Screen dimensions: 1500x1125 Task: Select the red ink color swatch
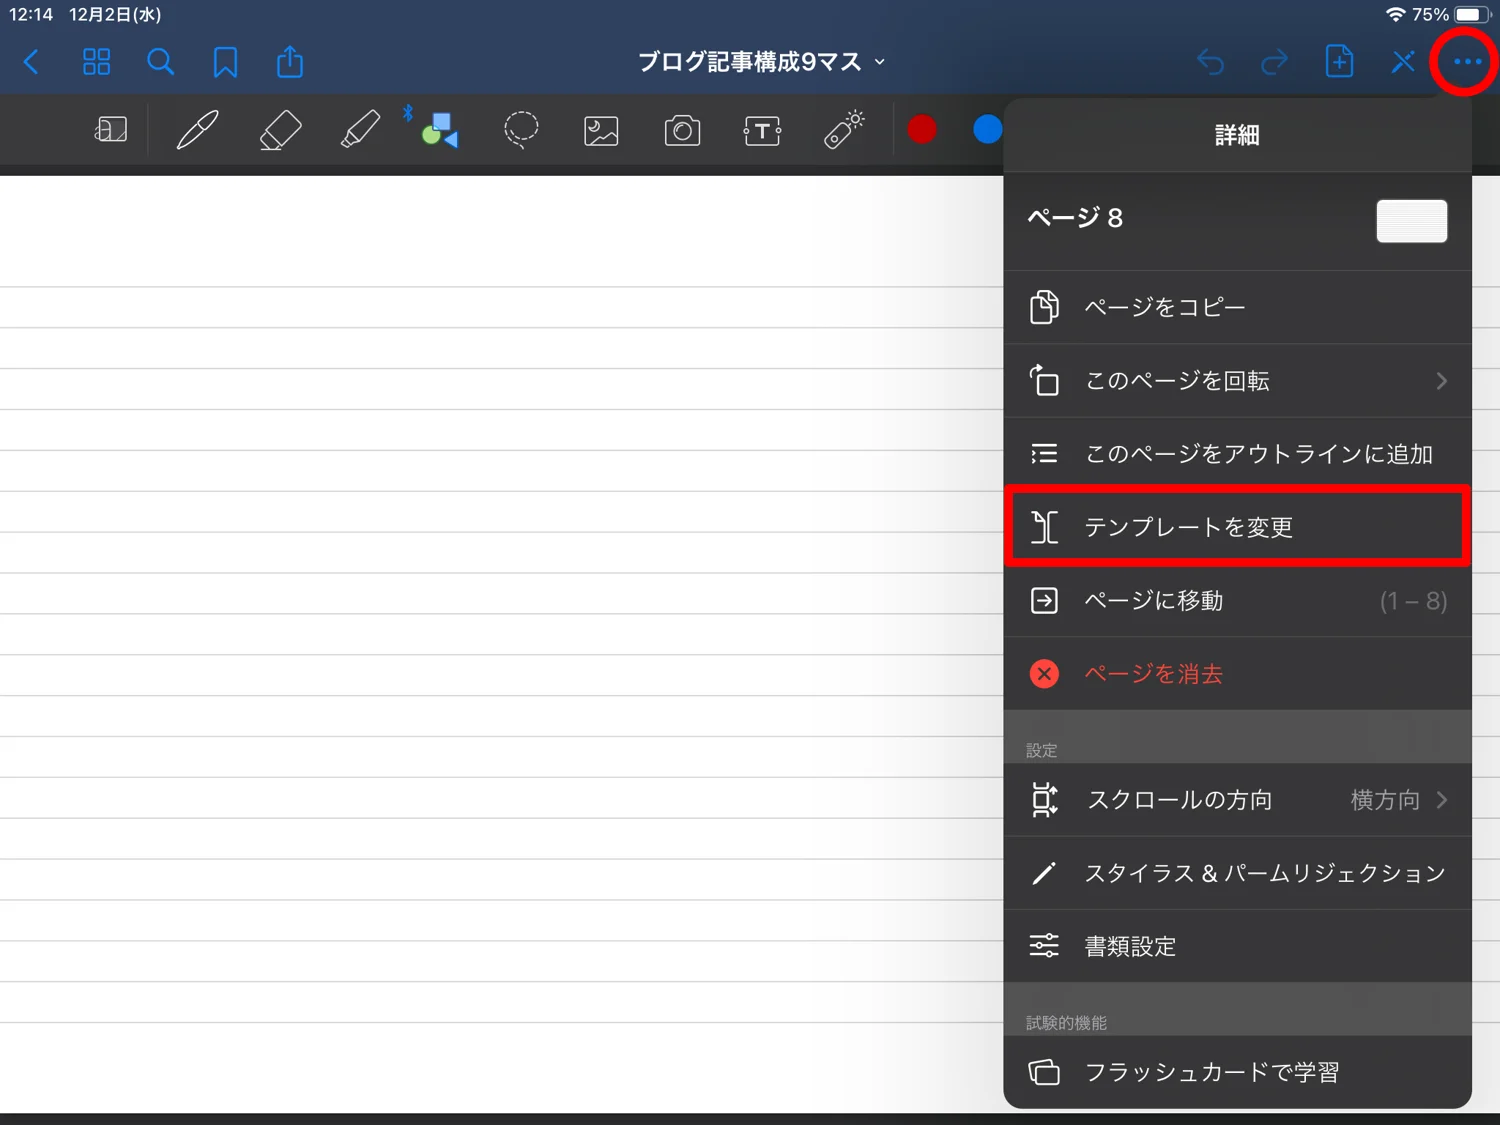click(x=922, y=129)
